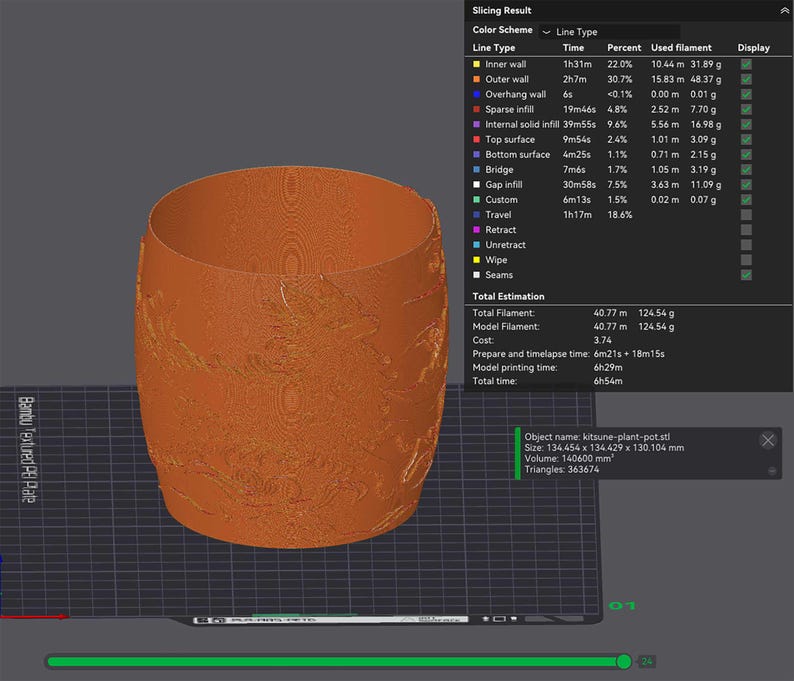Toggle Sparse infill display checkbox
The image size is (794, 681).
coord(746,109)
